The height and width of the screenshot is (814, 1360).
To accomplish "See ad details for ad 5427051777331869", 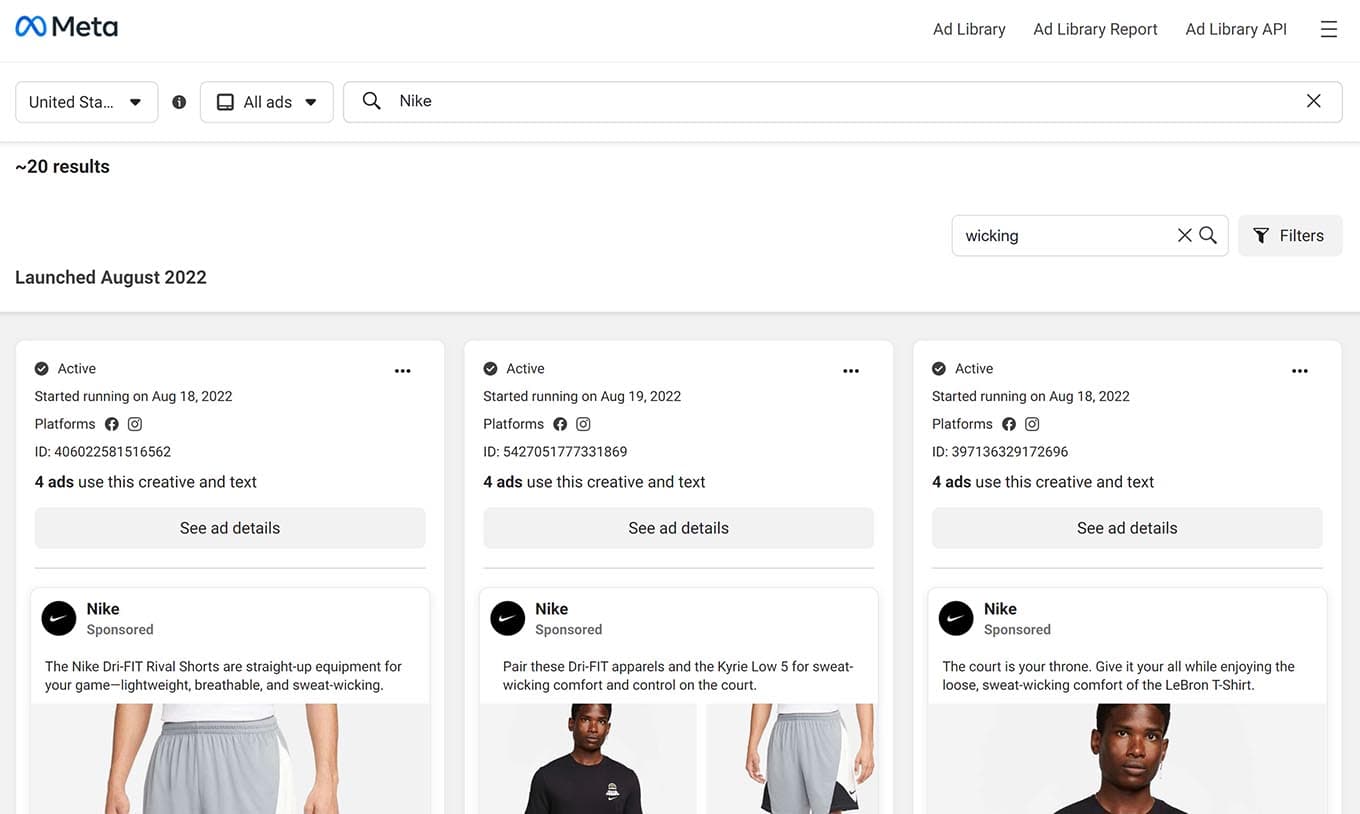I will point(679,528).
